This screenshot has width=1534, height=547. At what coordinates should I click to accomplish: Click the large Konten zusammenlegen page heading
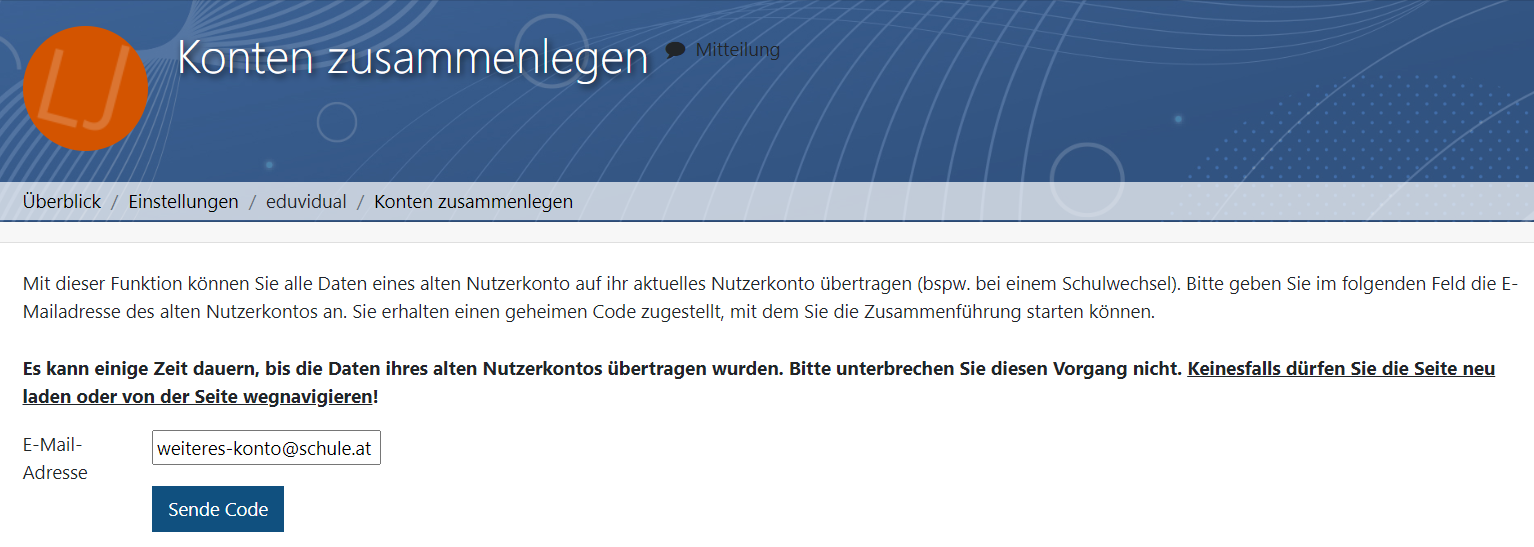tap(412, 59)
